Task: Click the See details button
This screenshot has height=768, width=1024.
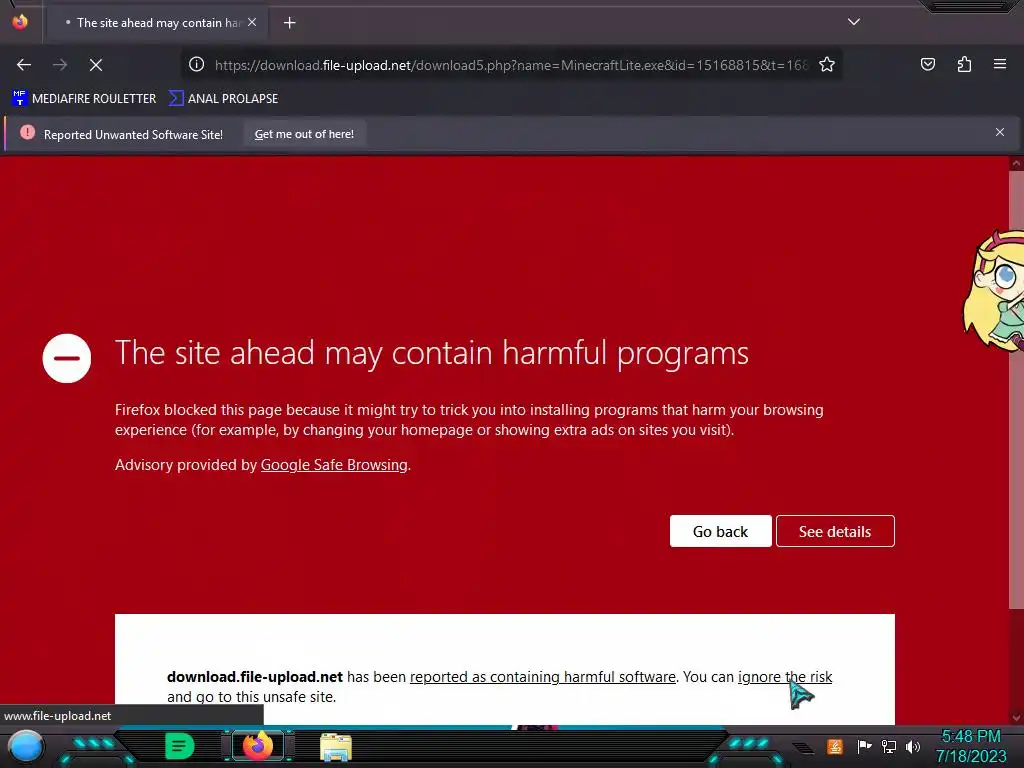Action: click(835, 532)
